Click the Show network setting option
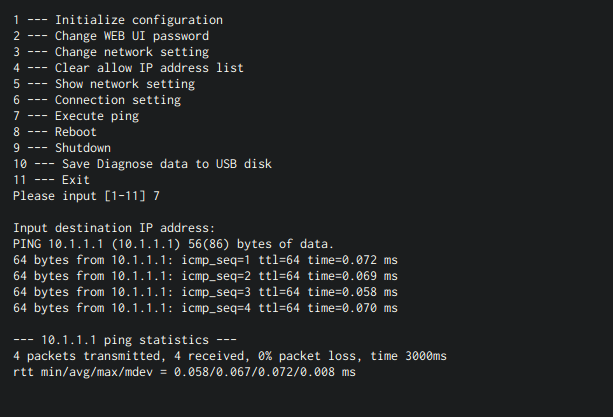Image resolution: width=613 pixels, height=417 pixels. coord(104,84)
